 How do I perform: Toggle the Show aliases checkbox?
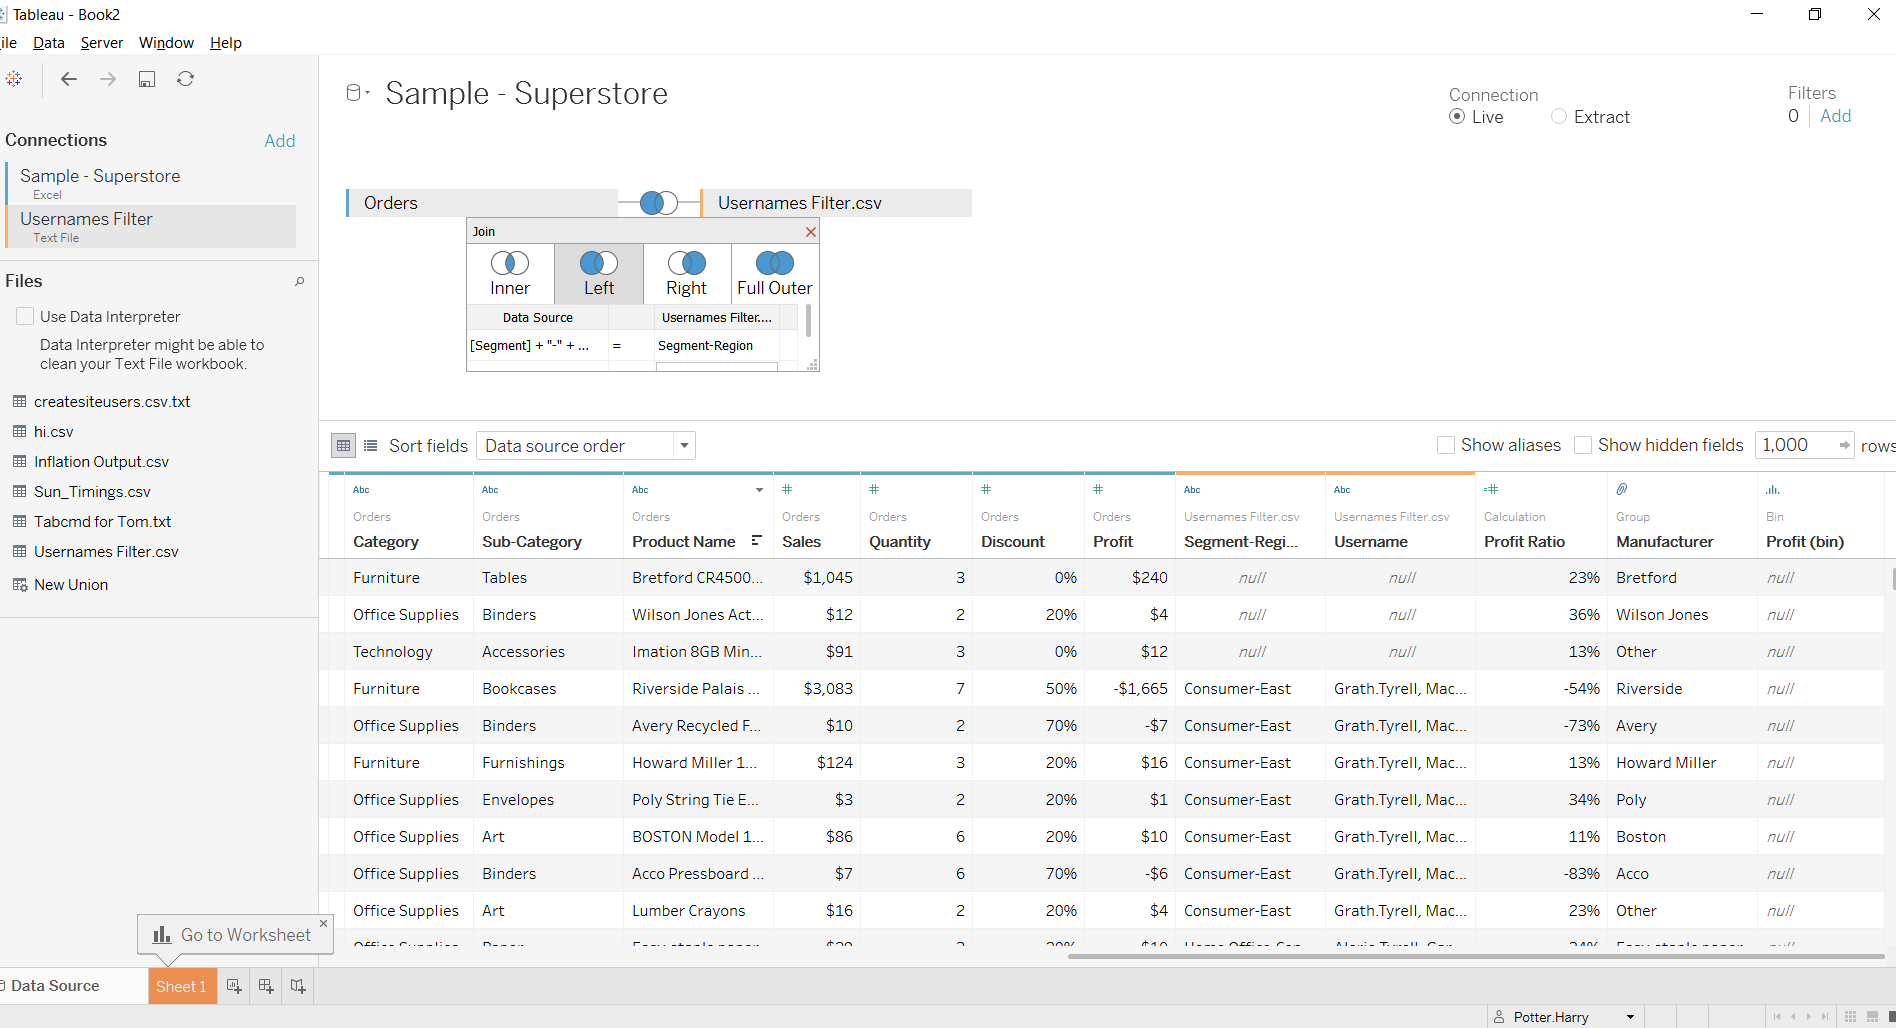tap(1445, 445)
